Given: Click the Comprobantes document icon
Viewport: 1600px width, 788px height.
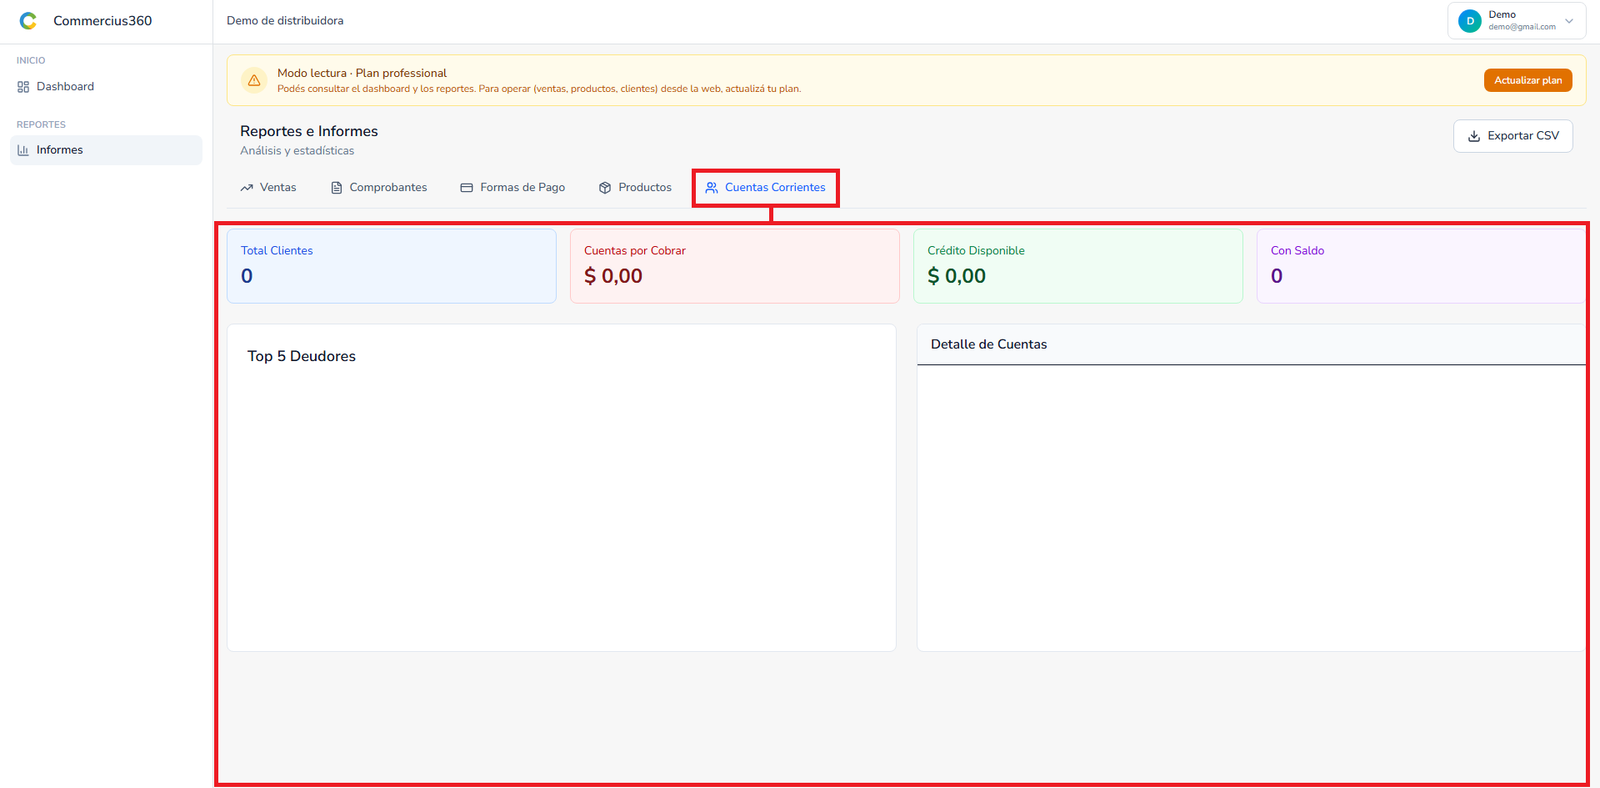Looking at the screenshot, I should (337, 188).
